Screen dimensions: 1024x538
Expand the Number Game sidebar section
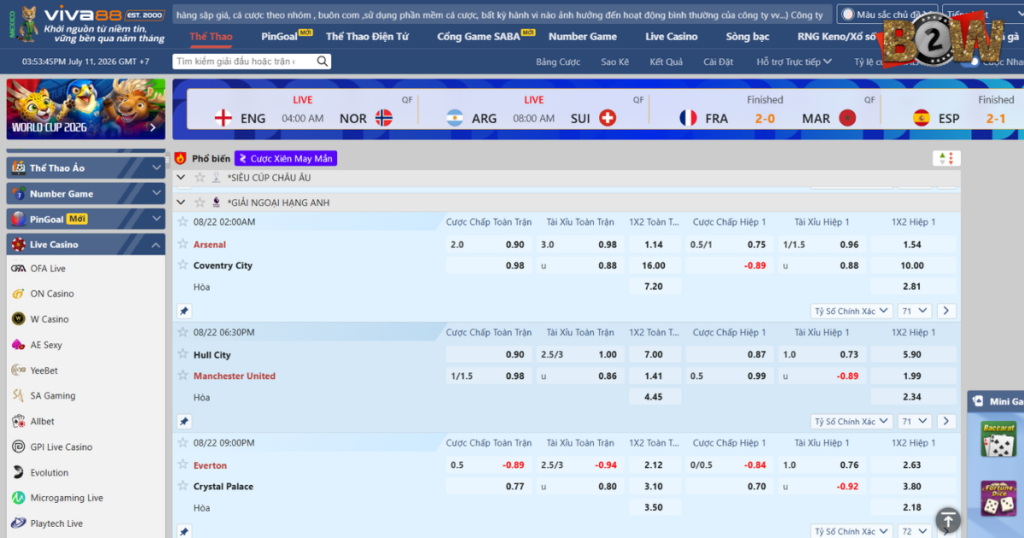pyautogui.click(x=86, y=193)
